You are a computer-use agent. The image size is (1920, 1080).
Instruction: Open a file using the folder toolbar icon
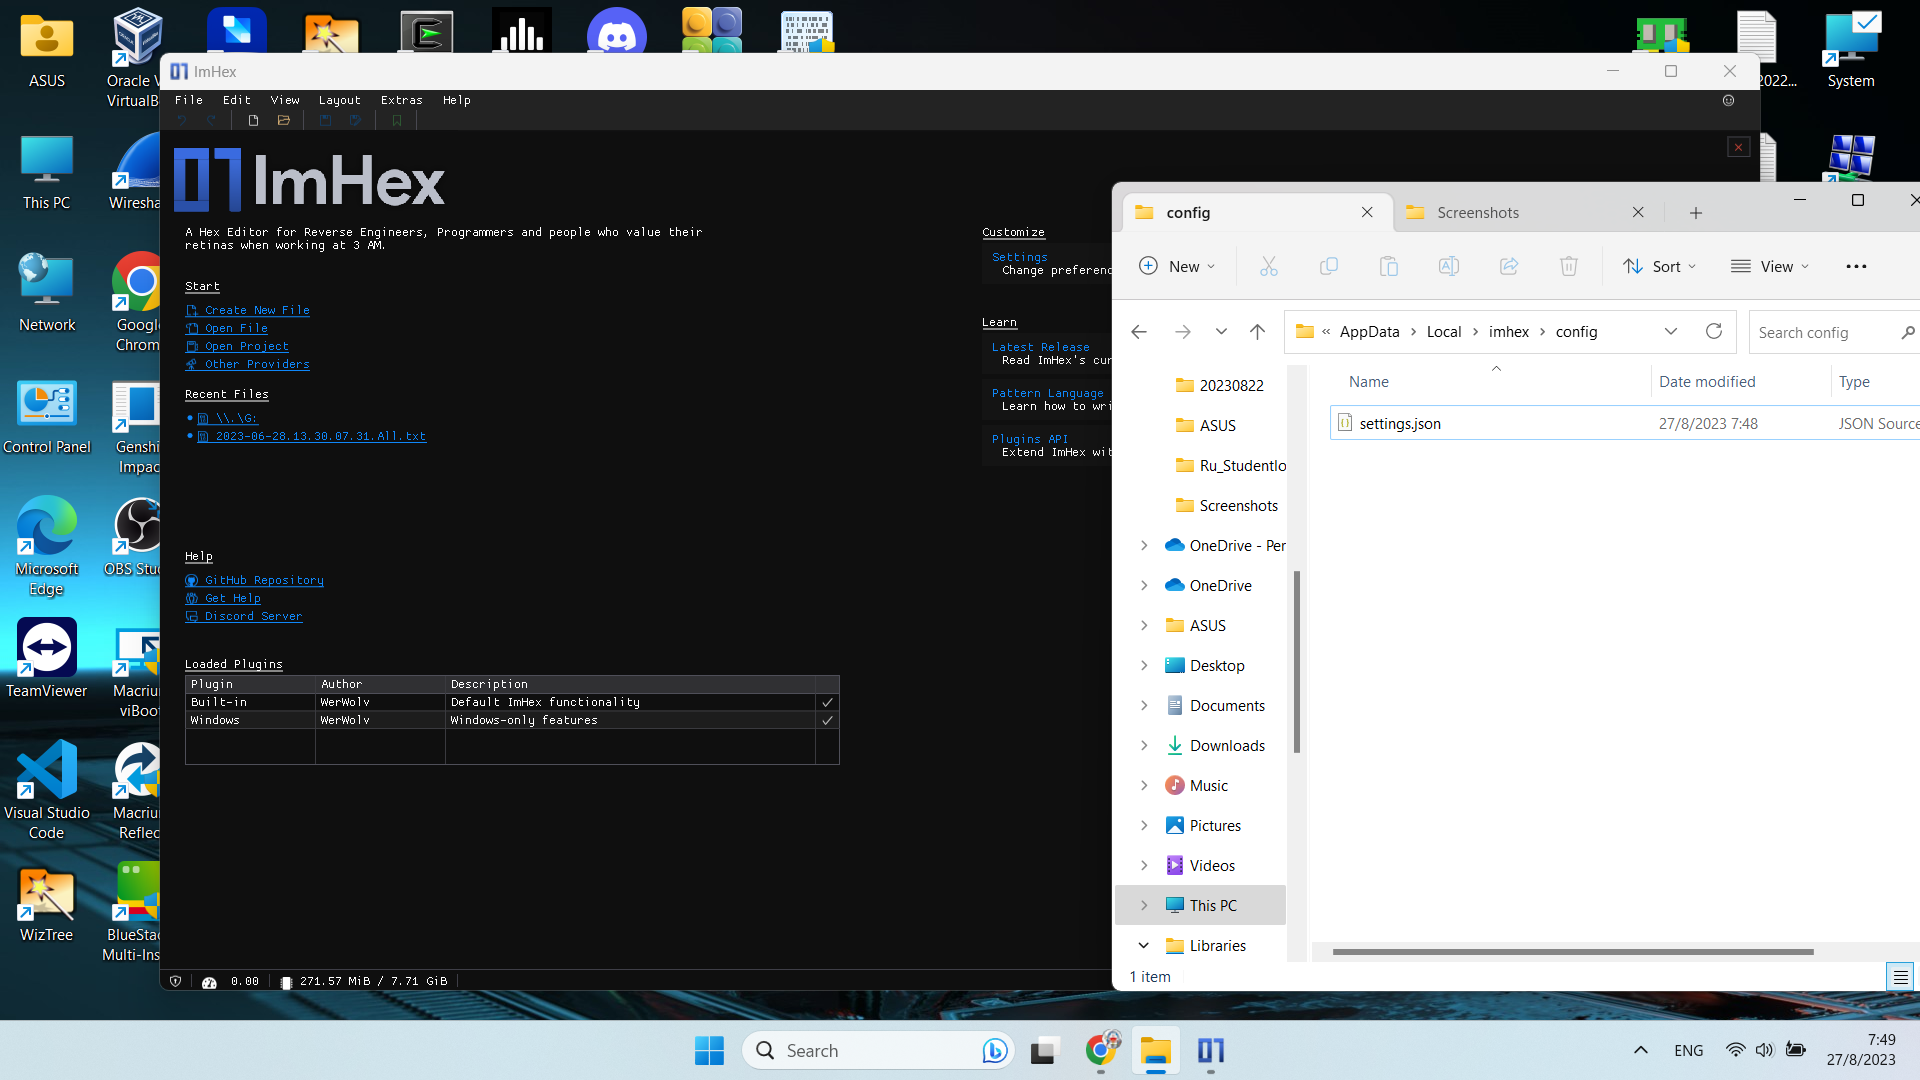(x=284, y=119)
